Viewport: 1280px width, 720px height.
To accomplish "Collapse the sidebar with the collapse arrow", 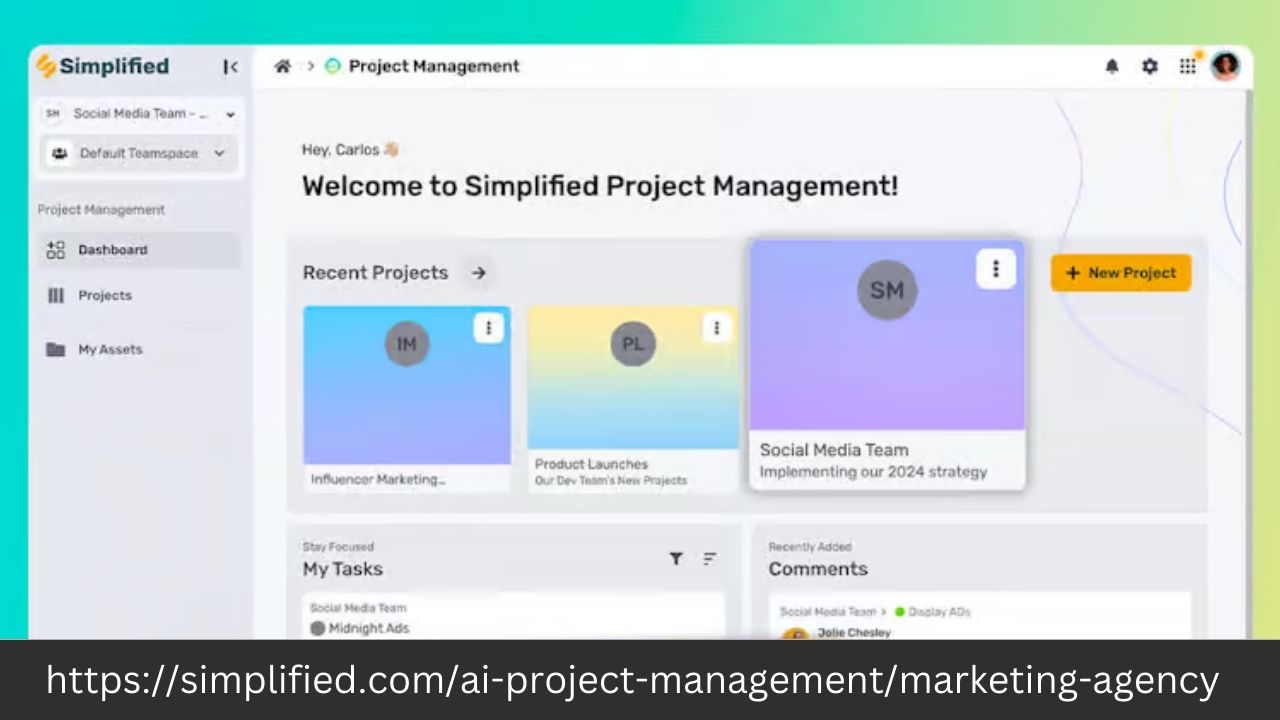I will (231, 66).
